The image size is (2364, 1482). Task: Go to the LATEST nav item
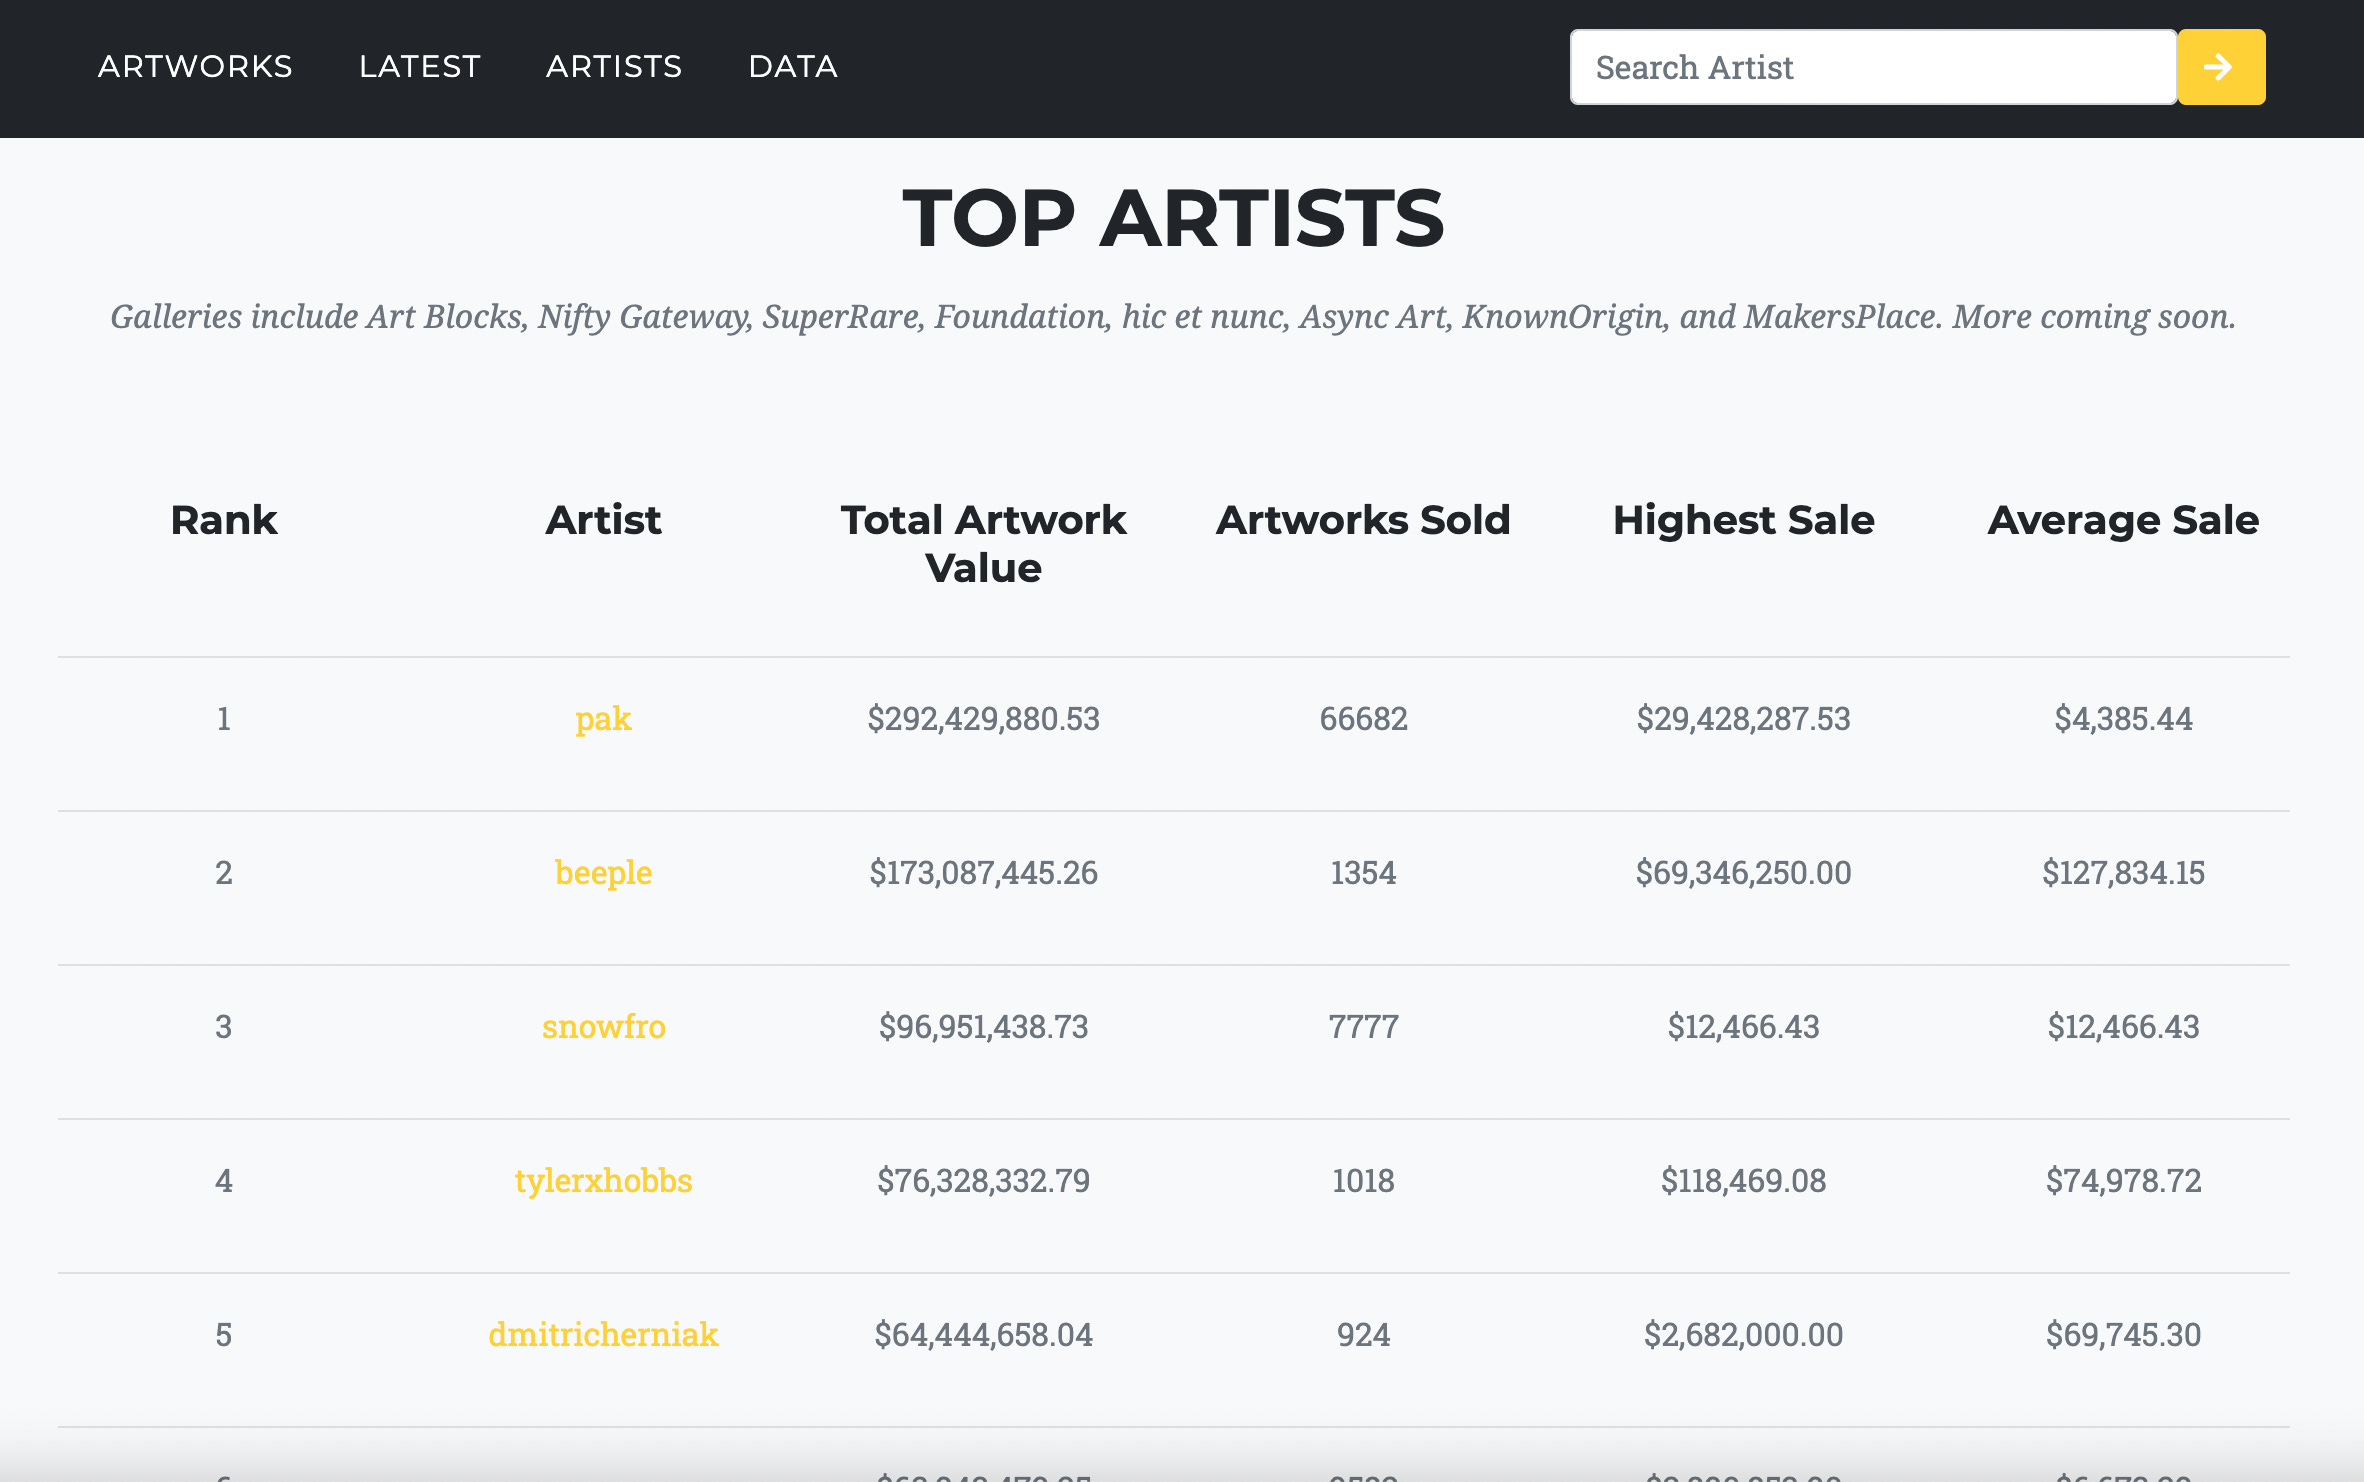coord(420,67)
